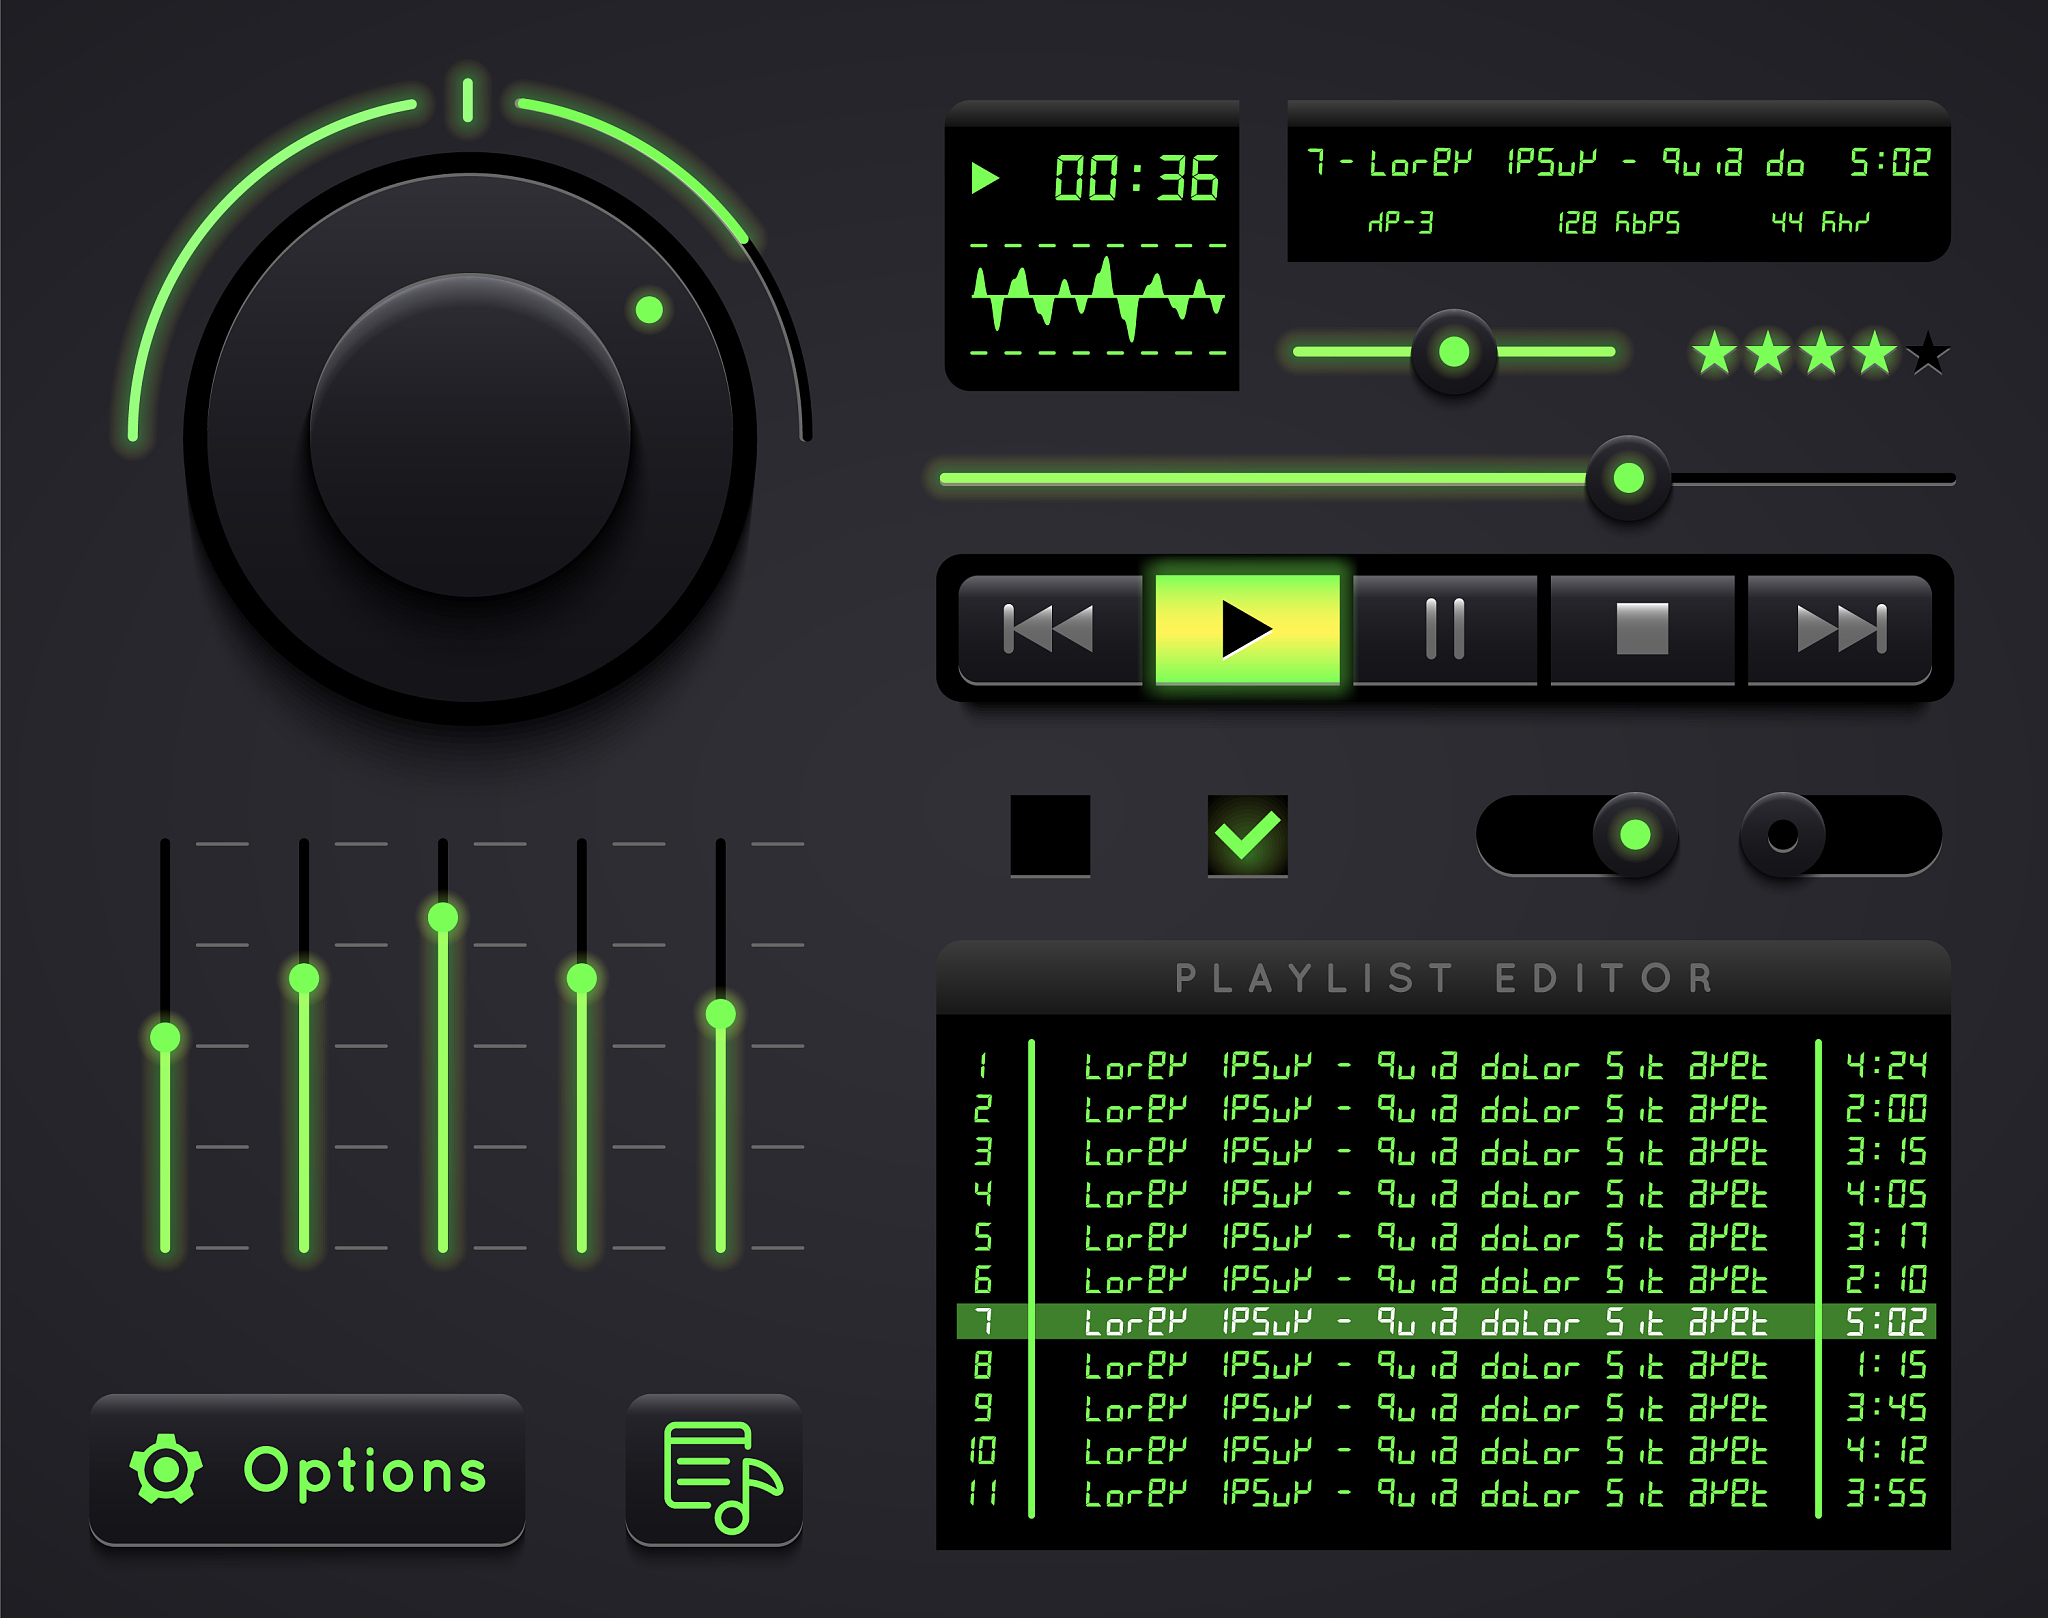Click the 00:36 elapsed time readout

click(1136, 179)
